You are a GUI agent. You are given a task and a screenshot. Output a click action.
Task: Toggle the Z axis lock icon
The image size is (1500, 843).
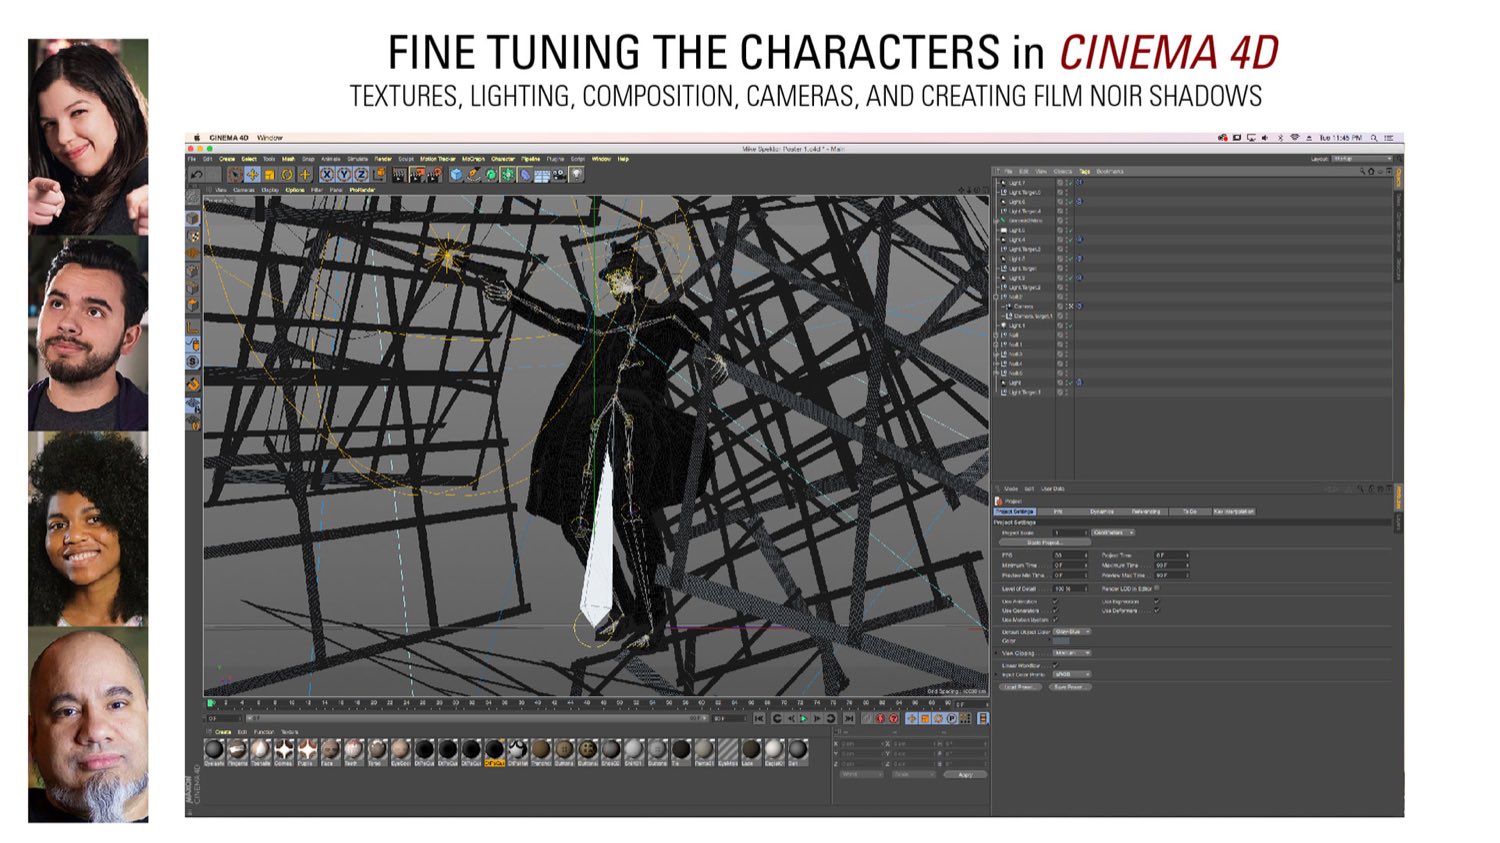click(x=361, y=175)
